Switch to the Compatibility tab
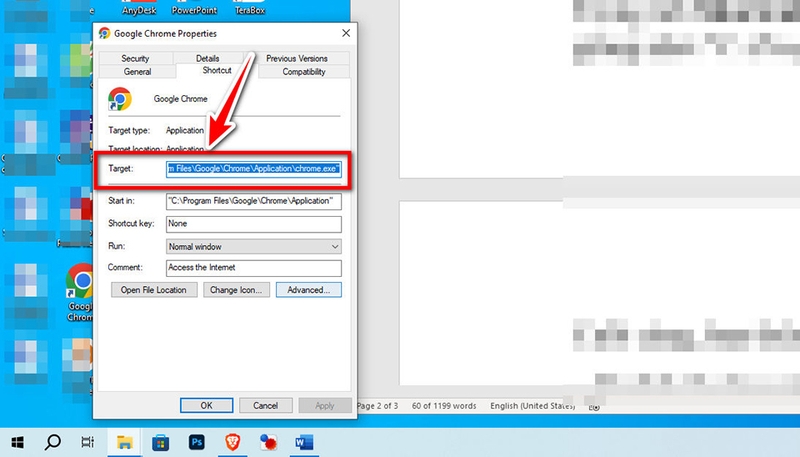Viewport: 800px width, 457px height. 304,71
